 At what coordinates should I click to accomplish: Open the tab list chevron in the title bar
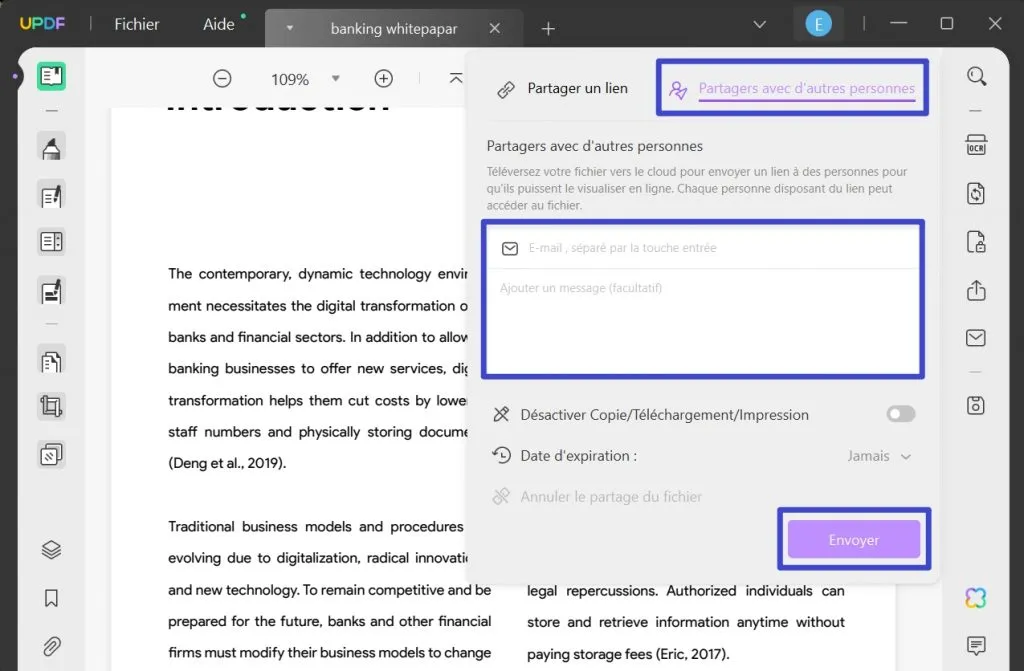tap(760, 25)
